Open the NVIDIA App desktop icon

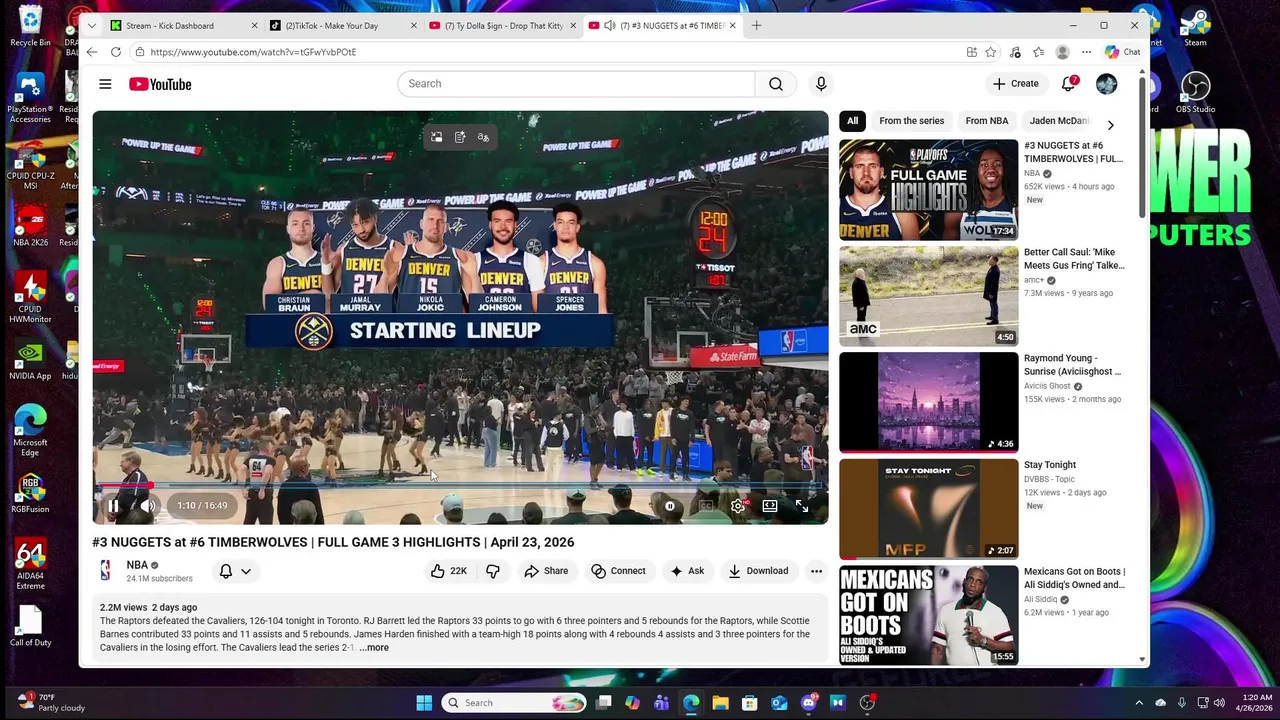(30, 361)
